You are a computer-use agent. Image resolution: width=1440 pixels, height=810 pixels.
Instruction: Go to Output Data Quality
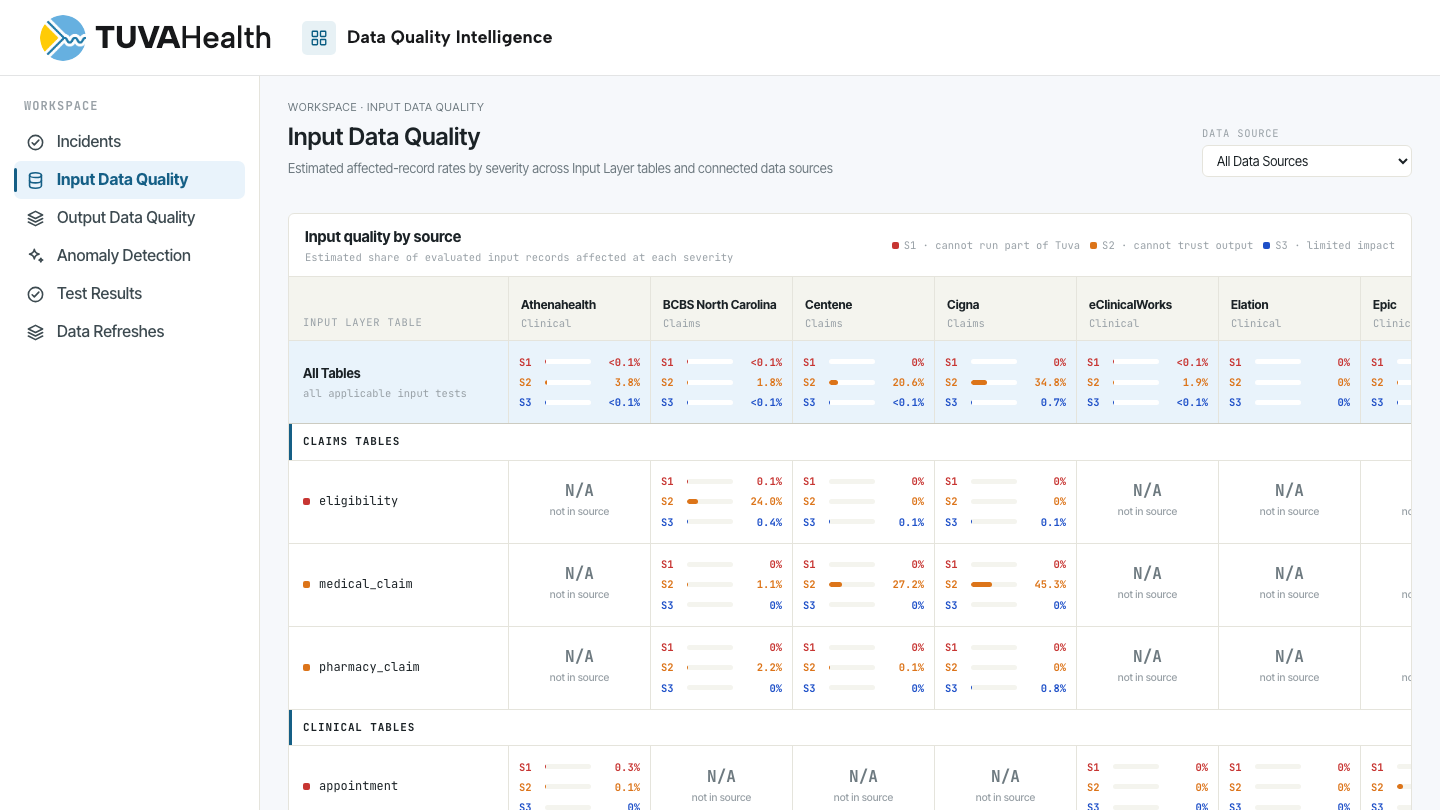click(129, 218)
